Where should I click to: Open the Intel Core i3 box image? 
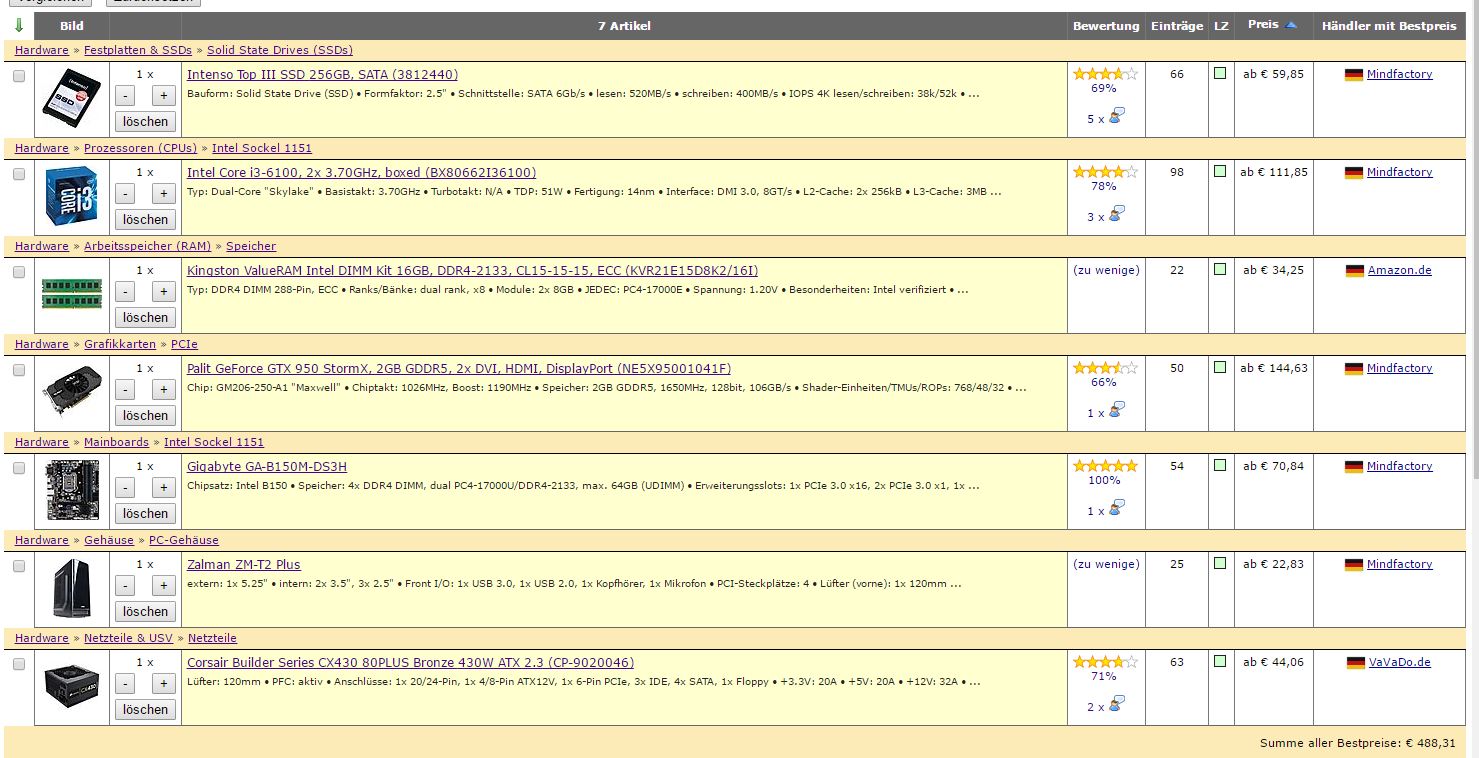(71, 197)
